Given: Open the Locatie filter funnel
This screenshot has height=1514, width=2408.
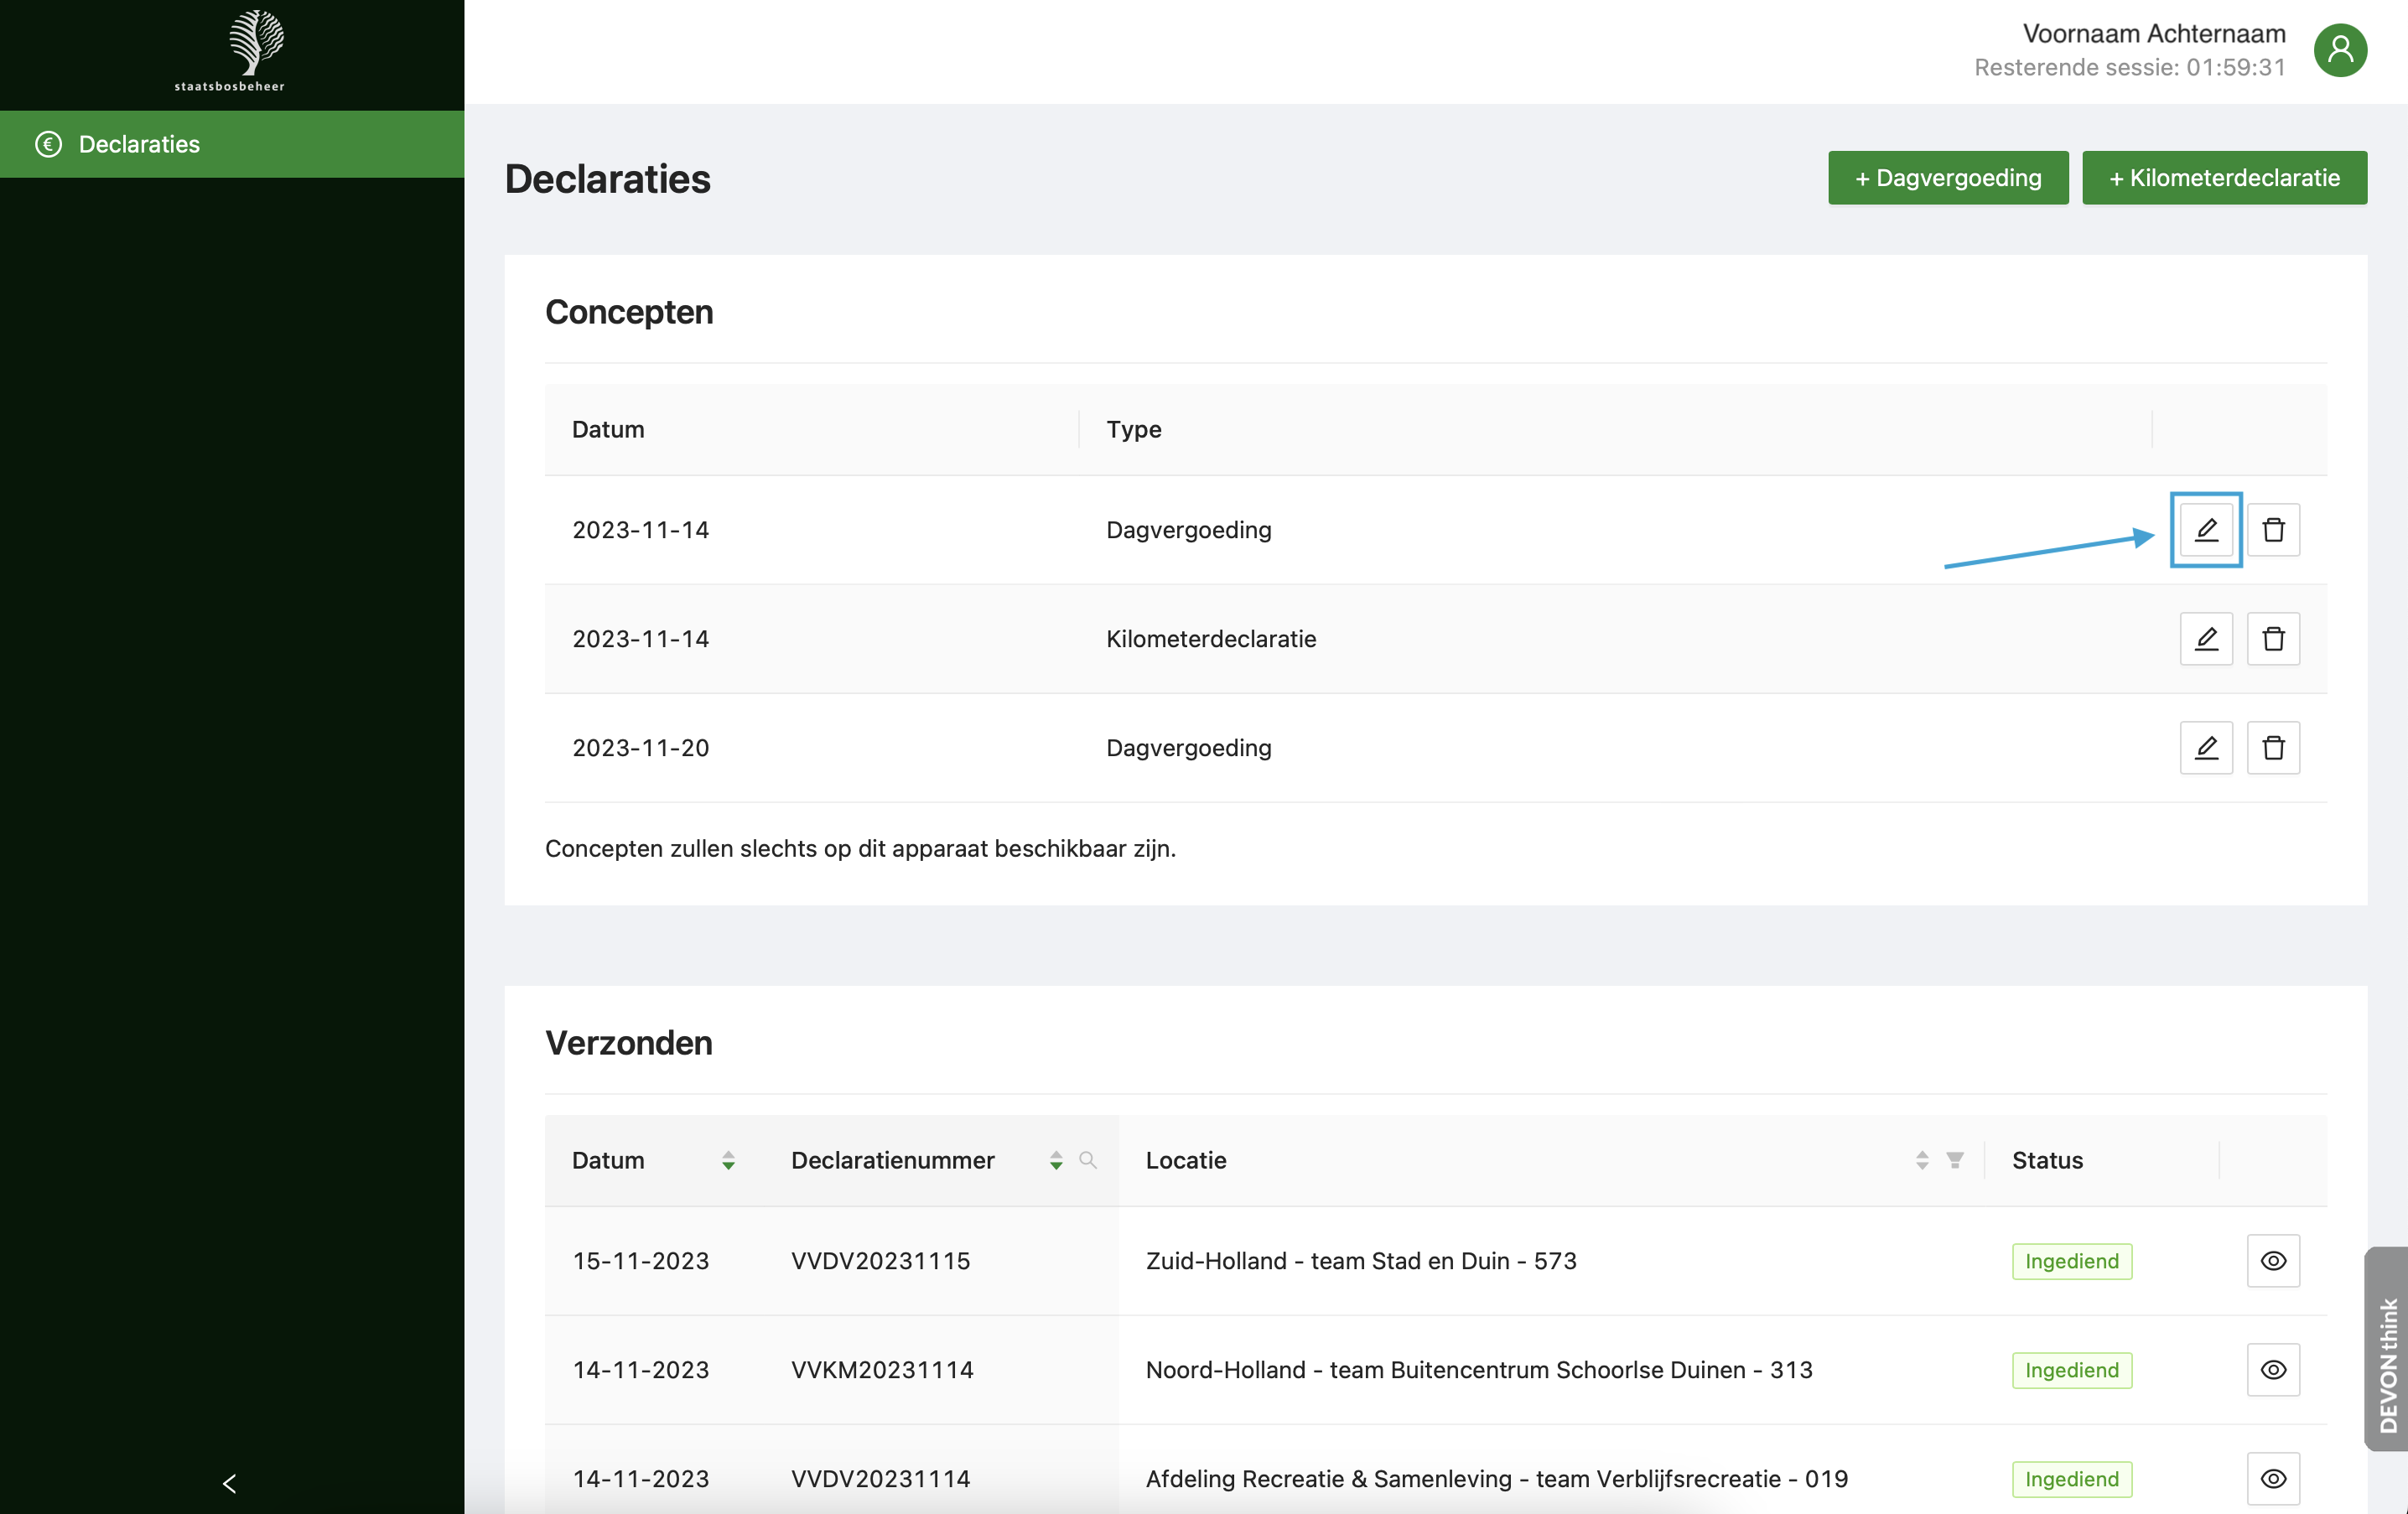Looking at the screenshot, I should tap(1955, 1160).
